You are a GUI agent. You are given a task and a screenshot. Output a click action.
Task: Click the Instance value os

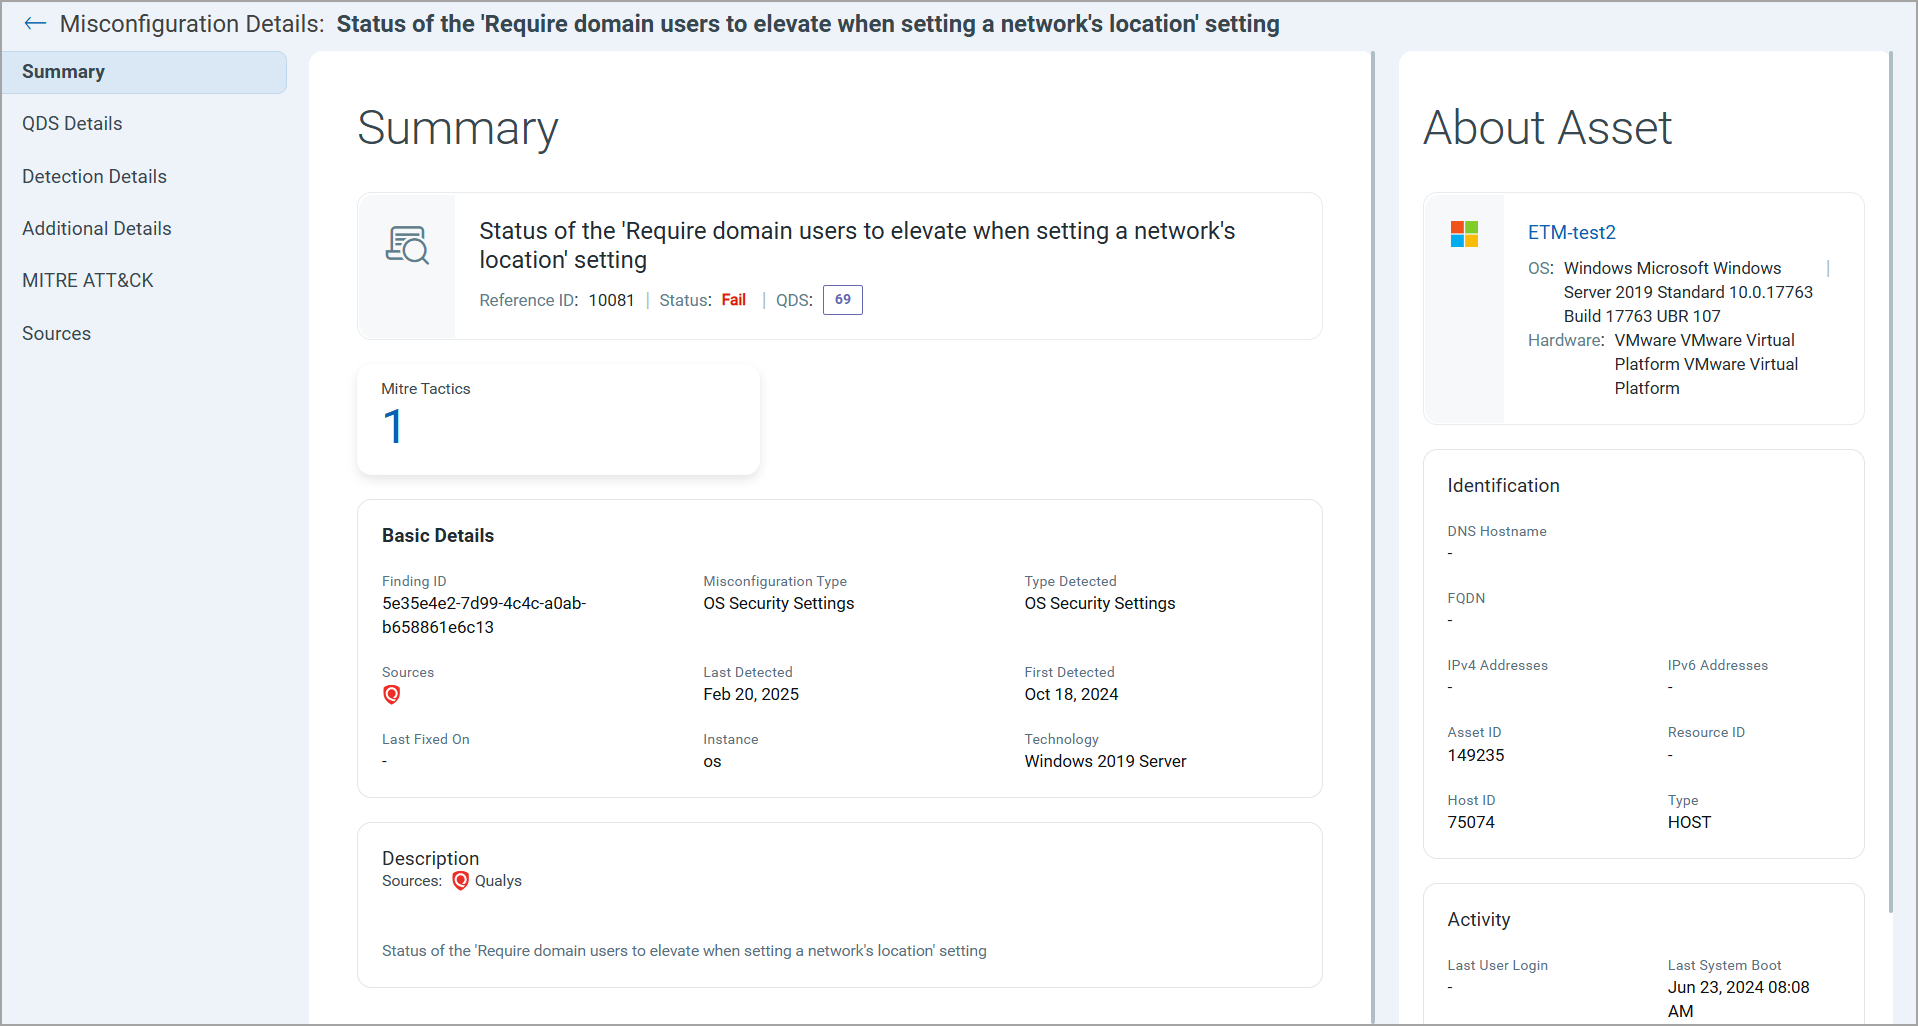712,762
